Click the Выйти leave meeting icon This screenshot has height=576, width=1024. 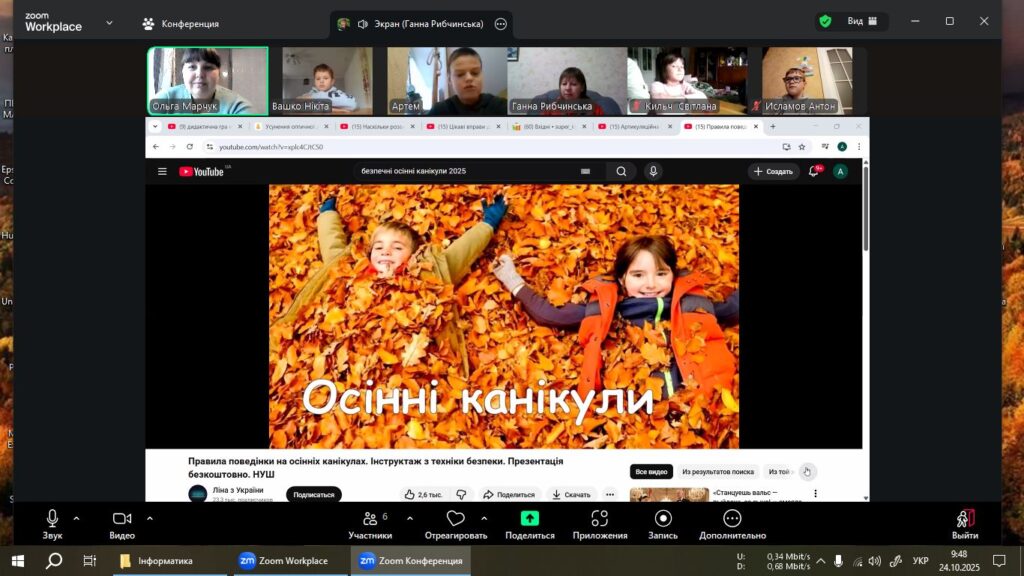coord(965,519)
